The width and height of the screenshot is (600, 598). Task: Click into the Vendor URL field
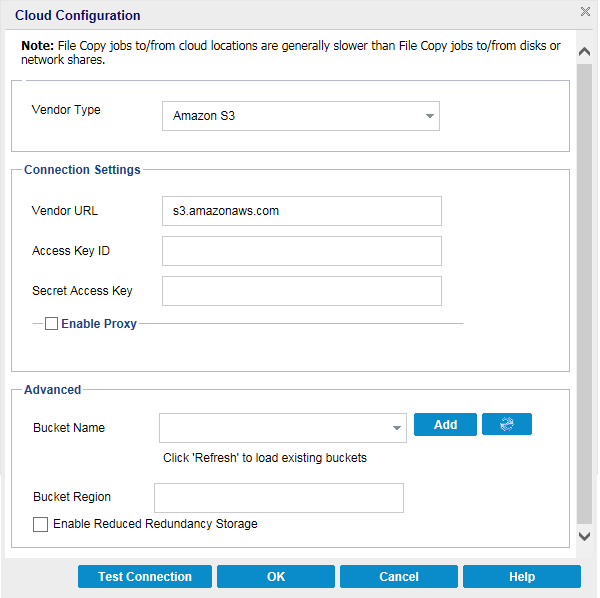[x=301, y=211]
